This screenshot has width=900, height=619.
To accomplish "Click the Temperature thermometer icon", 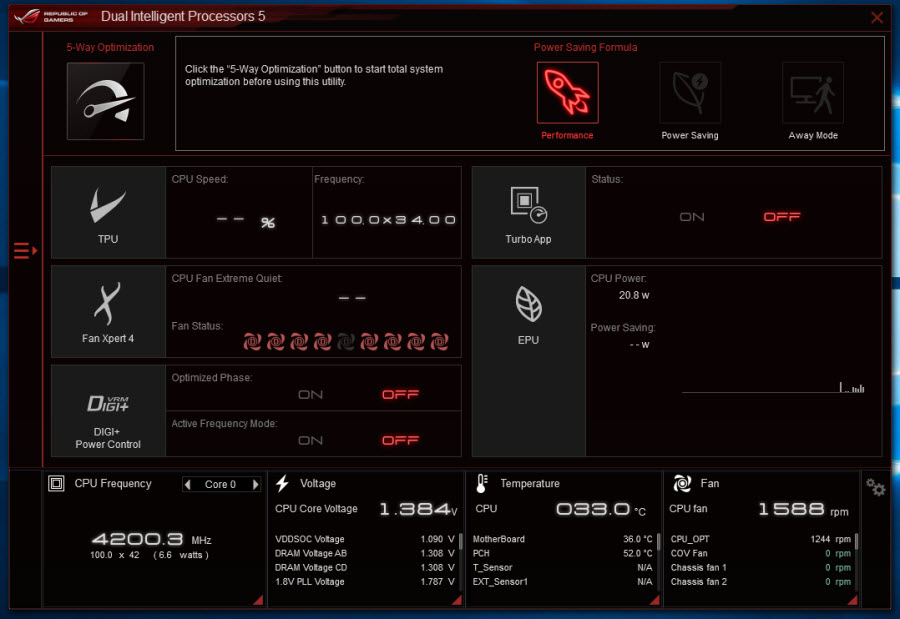I will (x=482, y=483).
